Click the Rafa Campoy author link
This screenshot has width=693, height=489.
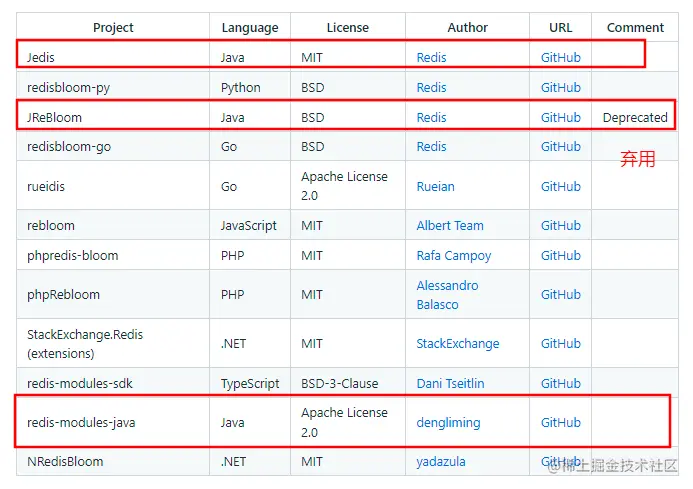454,256
